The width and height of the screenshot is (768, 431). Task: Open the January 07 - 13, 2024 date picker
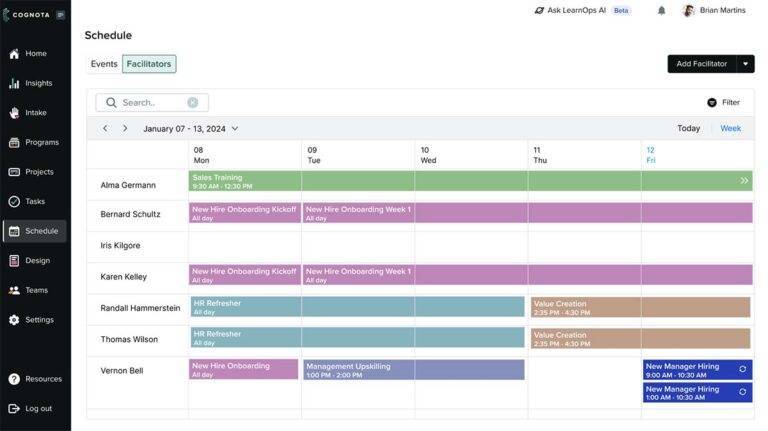(x=190, y=128)
